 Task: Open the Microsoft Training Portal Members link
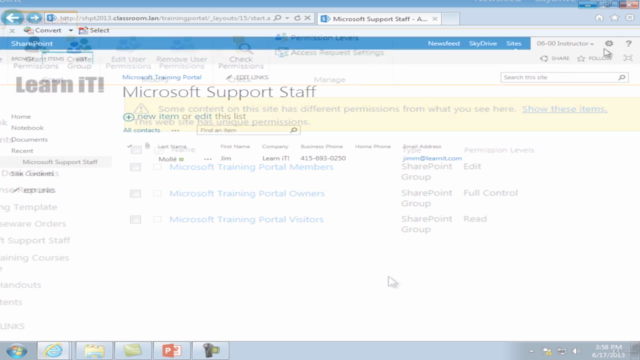(251, 167)
